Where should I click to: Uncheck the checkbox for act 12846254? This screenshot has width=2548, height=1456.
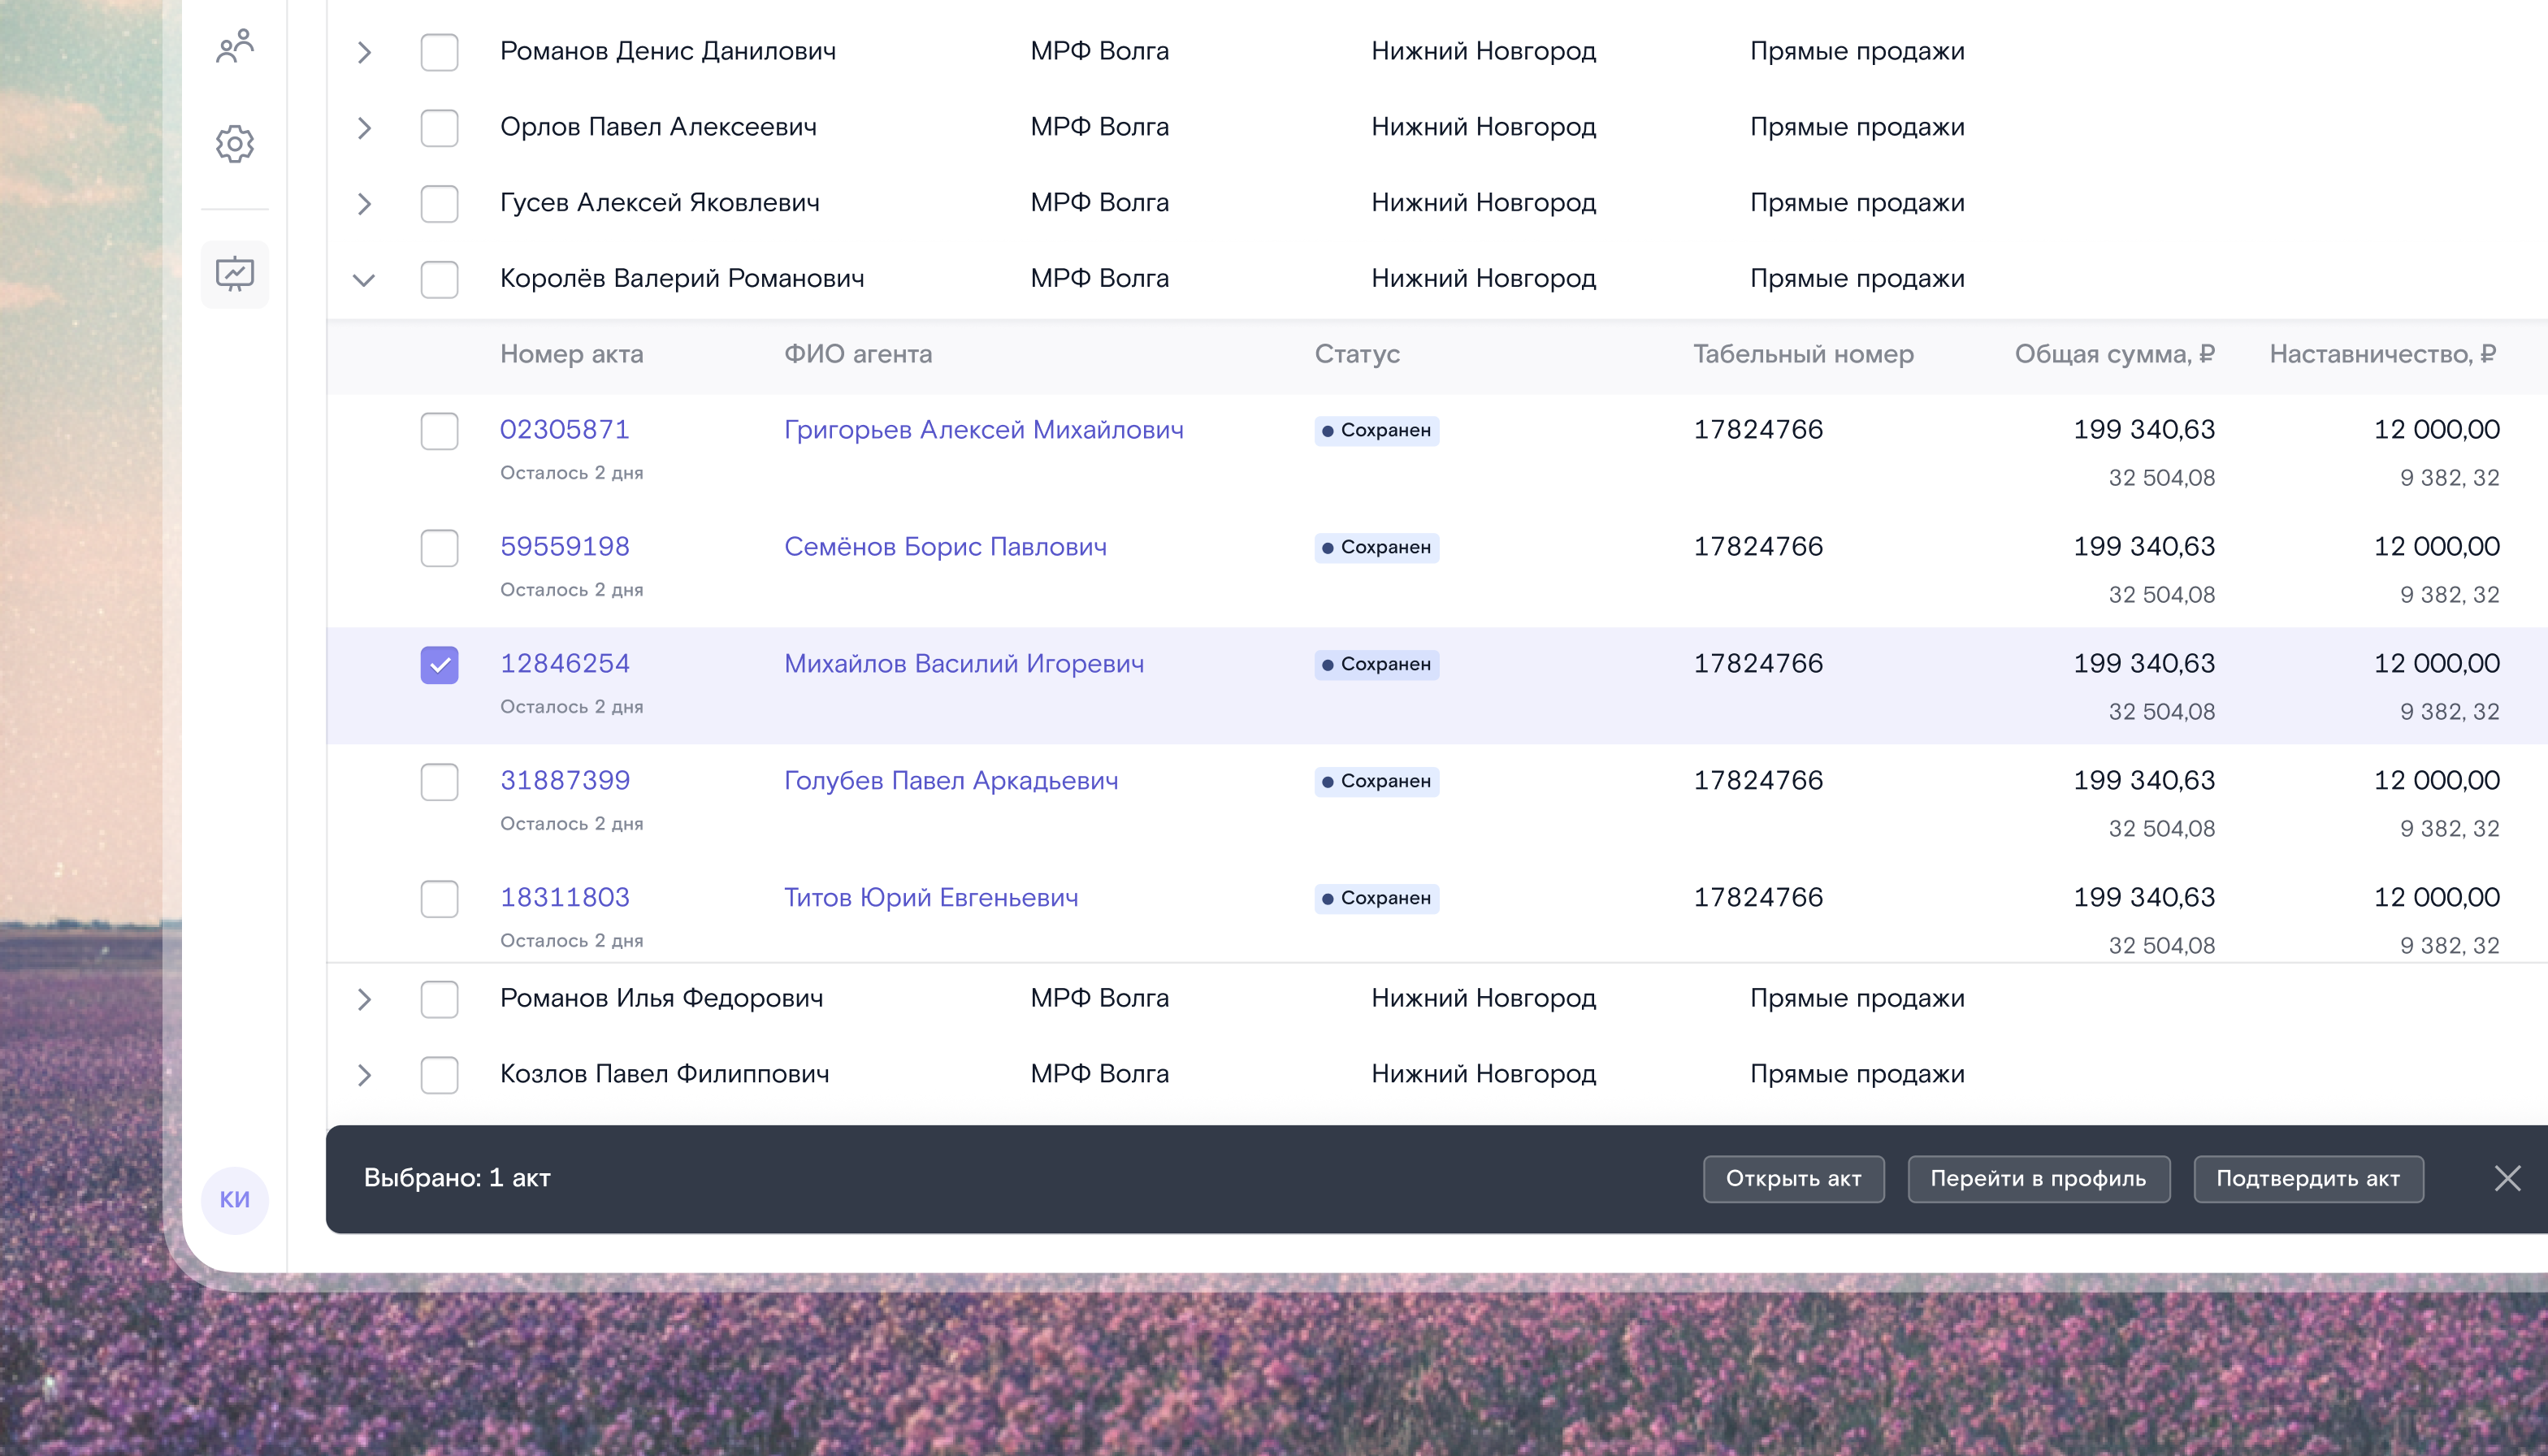pos(439,665)
